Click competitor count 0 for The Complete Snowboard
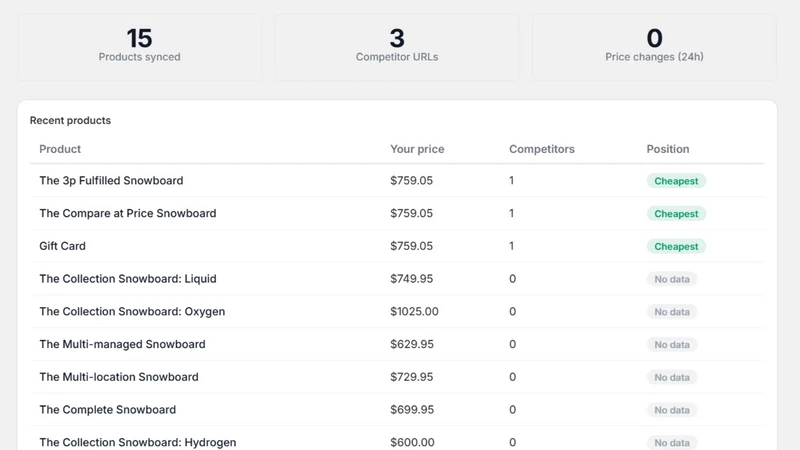 coord(512,410)
